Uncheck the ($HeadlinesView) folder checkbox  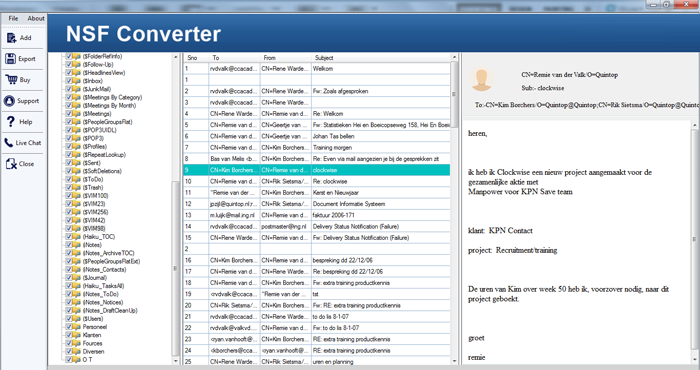coord(69,73)
